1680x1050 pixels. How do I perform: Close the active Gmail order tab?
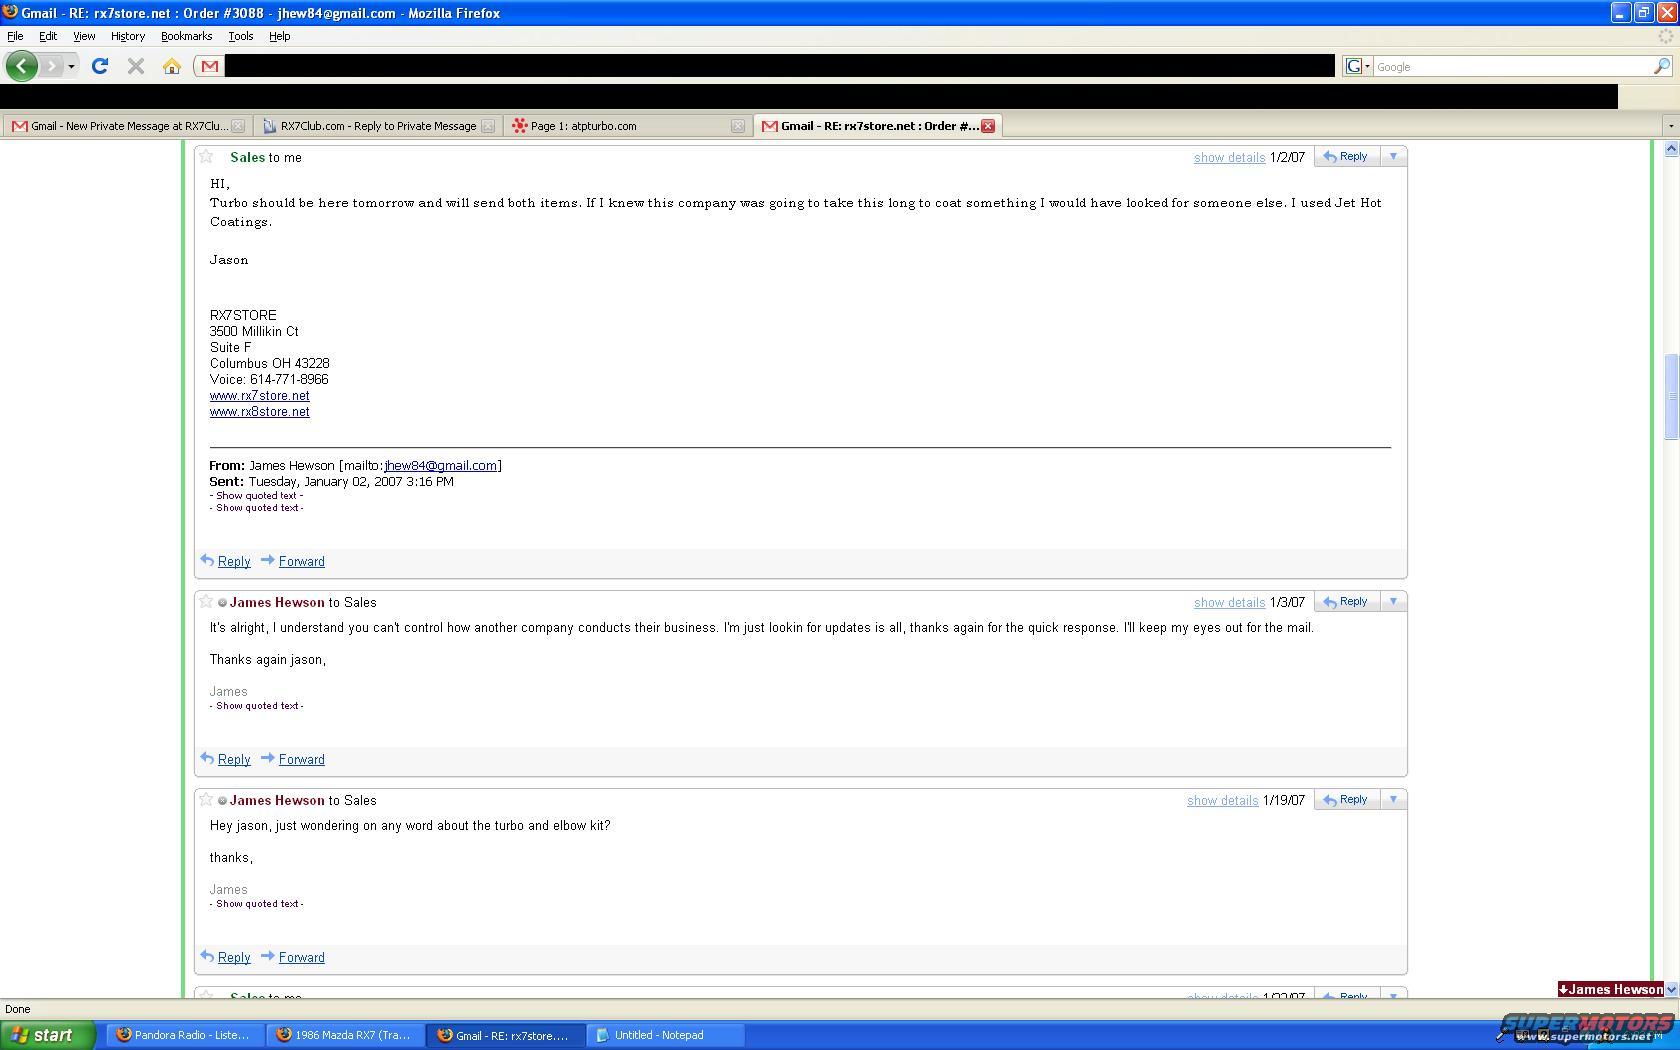[988, 126]
